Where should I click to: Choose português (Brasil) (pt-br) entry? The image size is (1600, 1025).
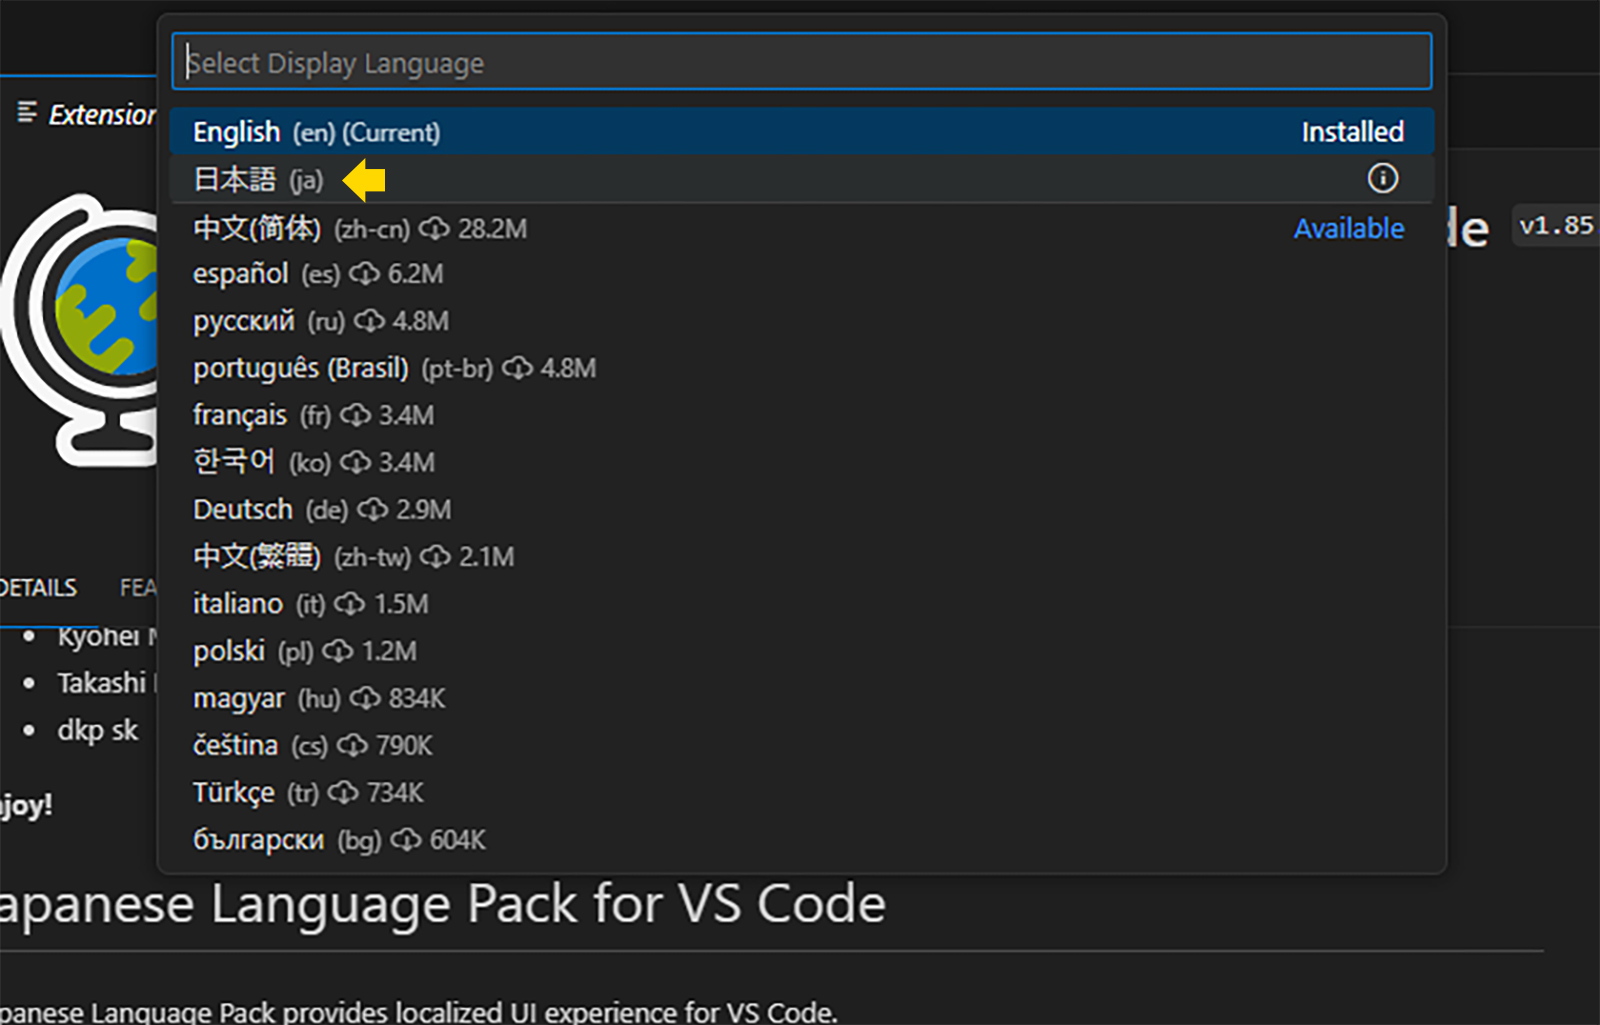pyautogui.click(x=801, y=368)
